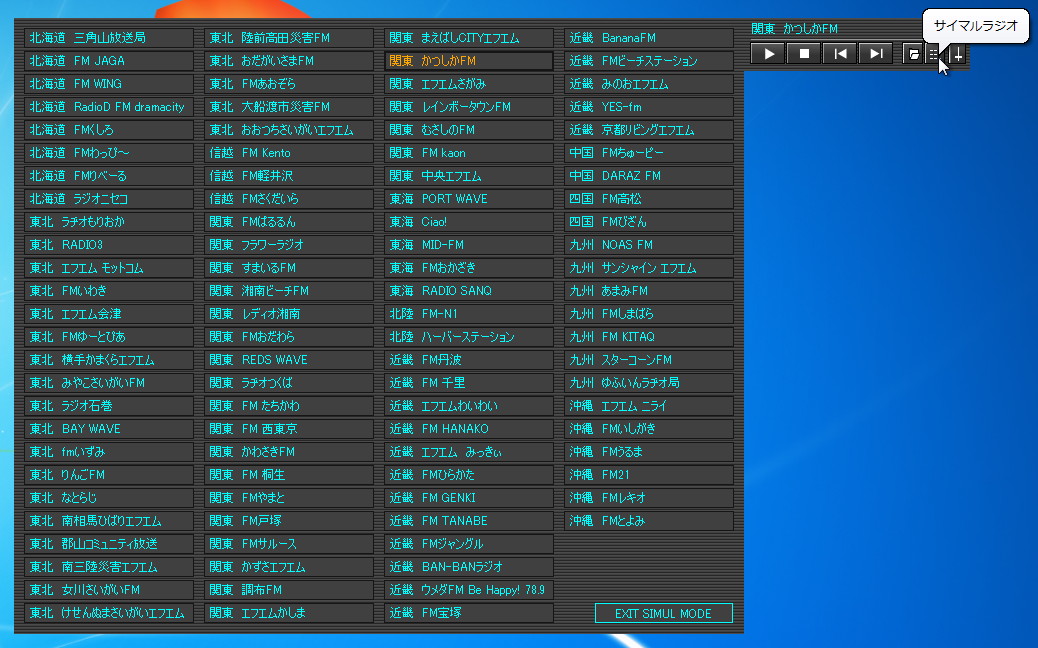1038x648 pixels.
Task: Choose 東北 りんごFM
Action: pos(109,475)
